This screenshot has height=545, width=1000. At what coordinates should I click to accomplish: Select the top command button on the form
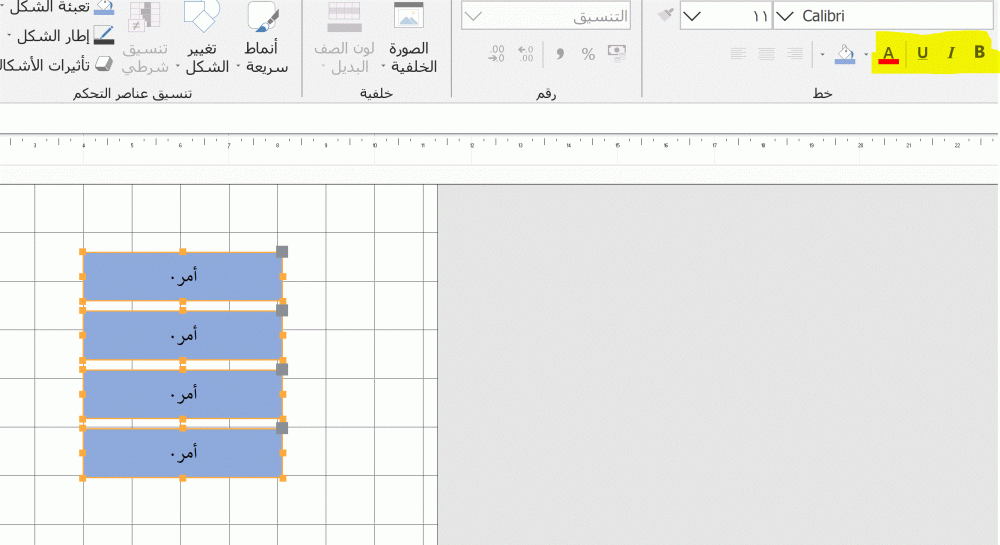coord(182,276)
